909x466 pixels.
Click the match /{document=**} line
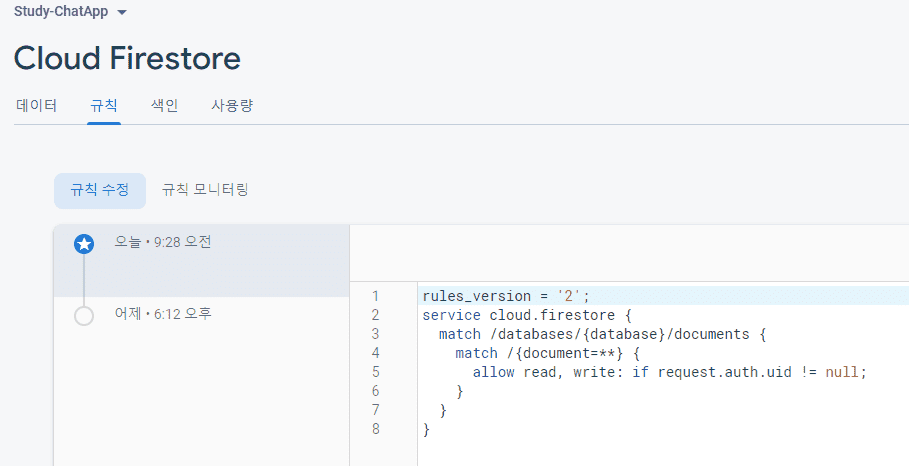point(547,354)
